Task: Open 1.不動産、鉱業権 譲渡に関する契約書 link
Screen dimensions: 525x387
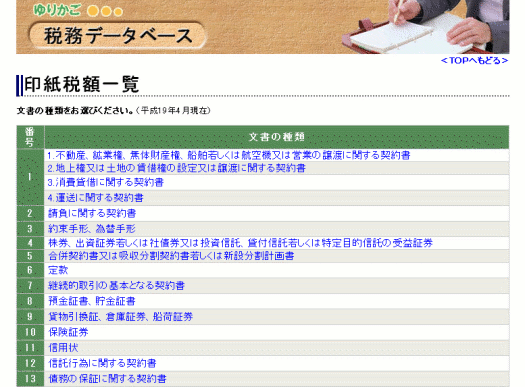Action: tap(229, 155)
